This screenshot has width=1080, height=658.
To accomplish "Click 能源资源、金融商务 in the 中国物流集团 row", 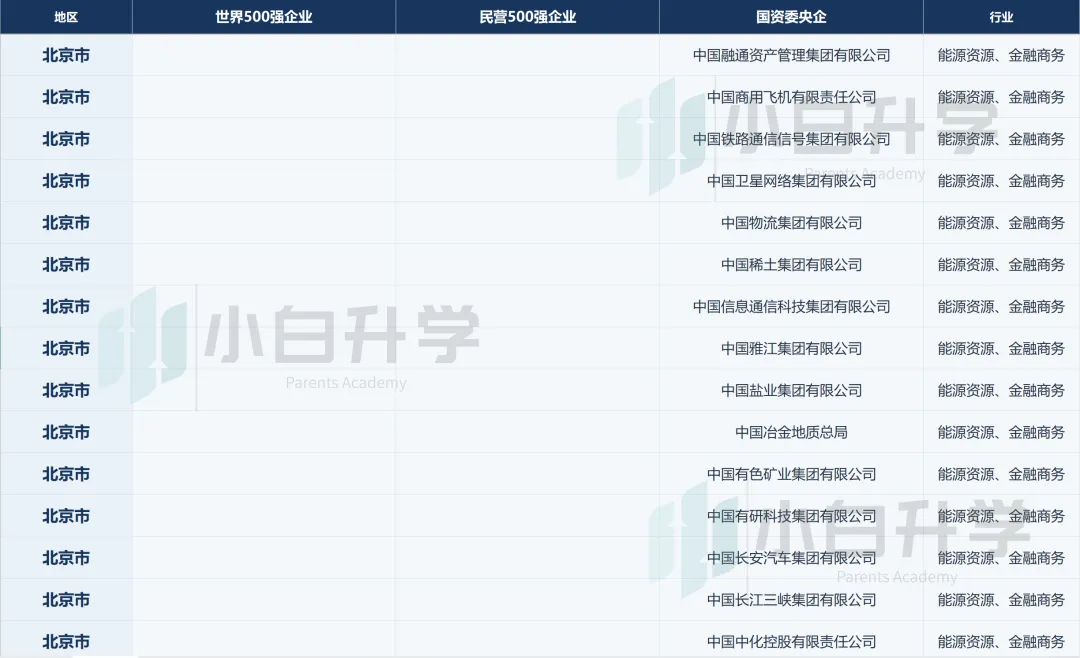I will (1001, 223).
